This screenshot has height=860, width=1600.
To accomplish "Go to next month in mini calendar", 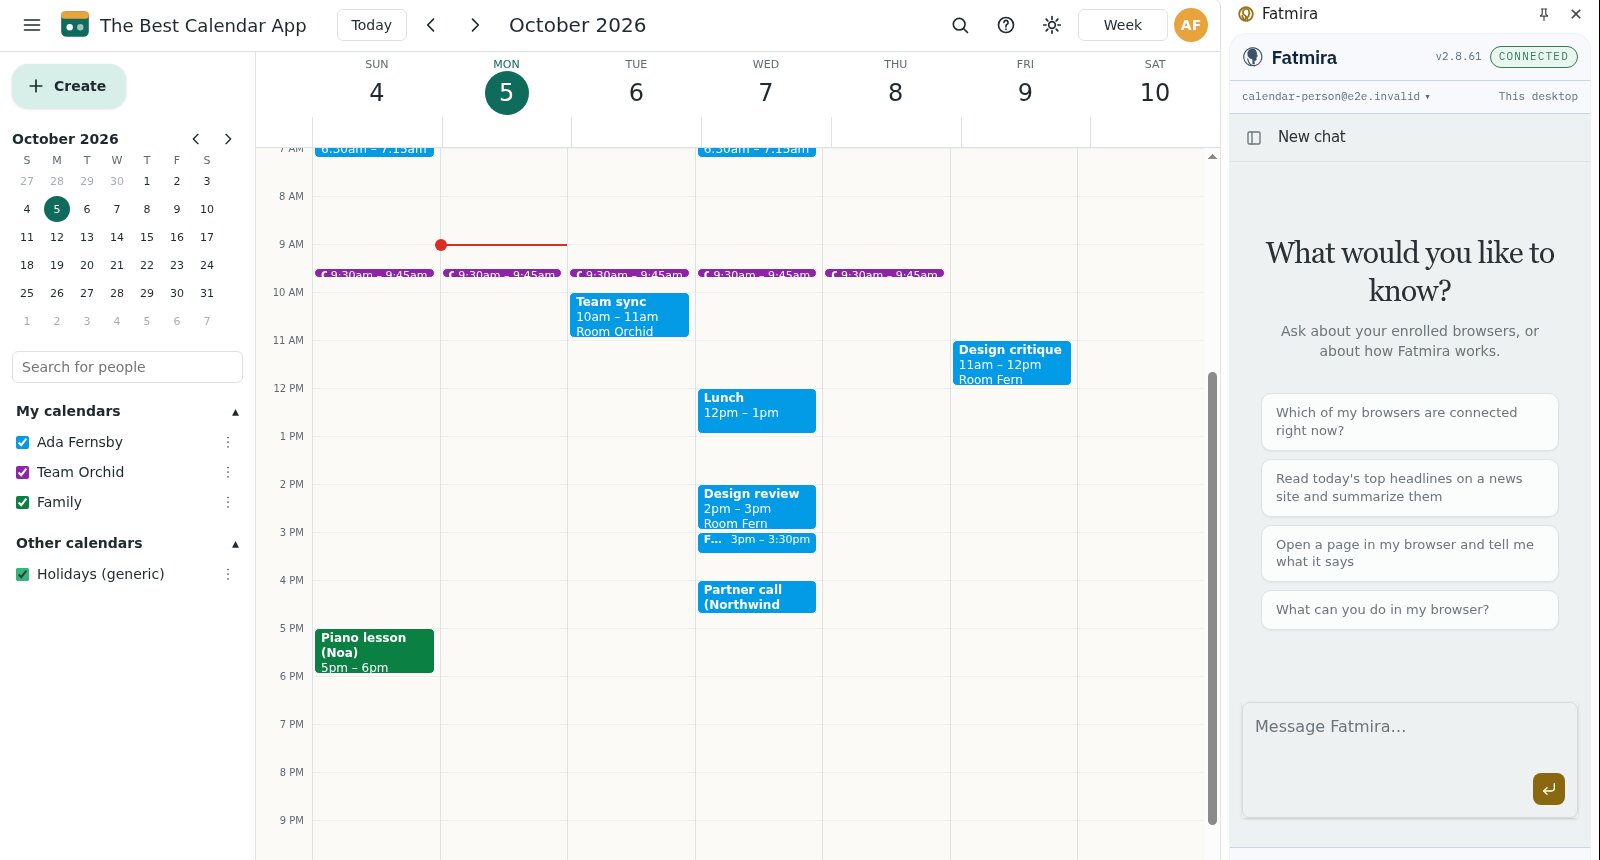I will click(228, 139).
